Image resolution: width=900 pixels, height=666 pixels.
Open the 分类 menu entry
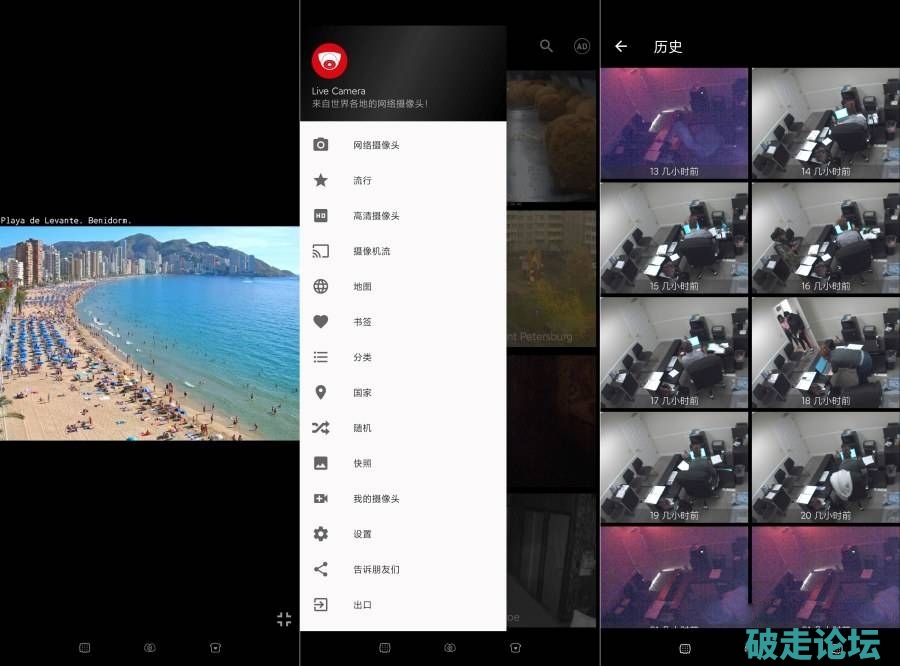click(x=362, y=357)
